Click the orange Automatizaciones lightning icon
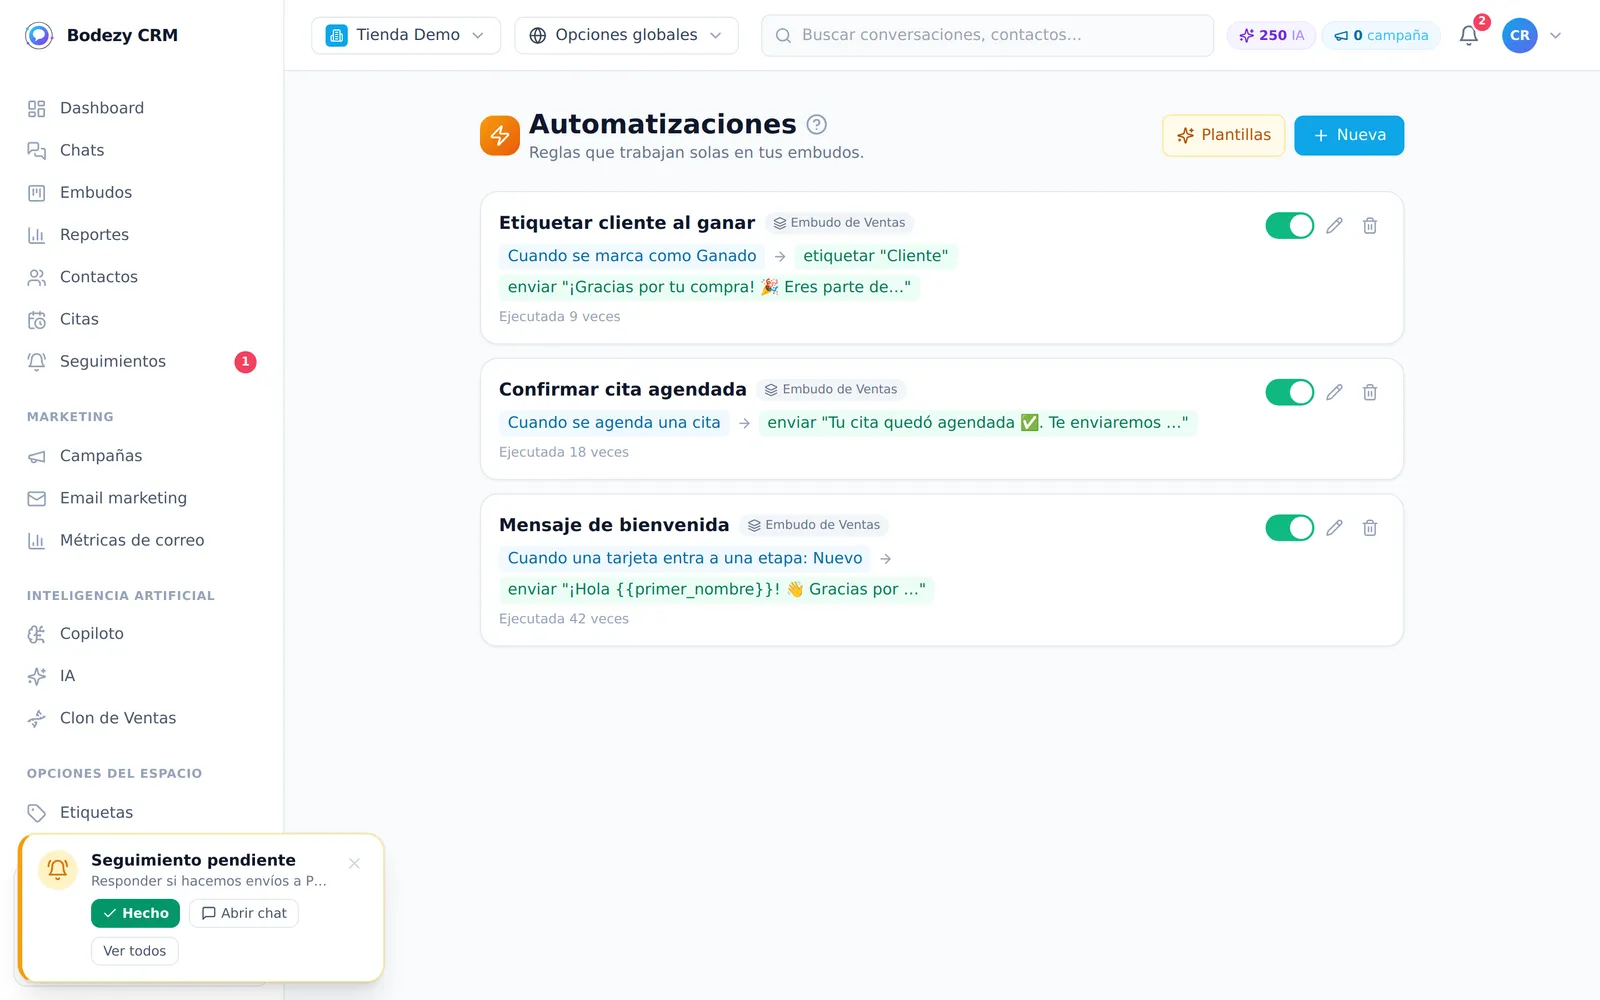1600x1000 pixels. click(x=500, y=136)
